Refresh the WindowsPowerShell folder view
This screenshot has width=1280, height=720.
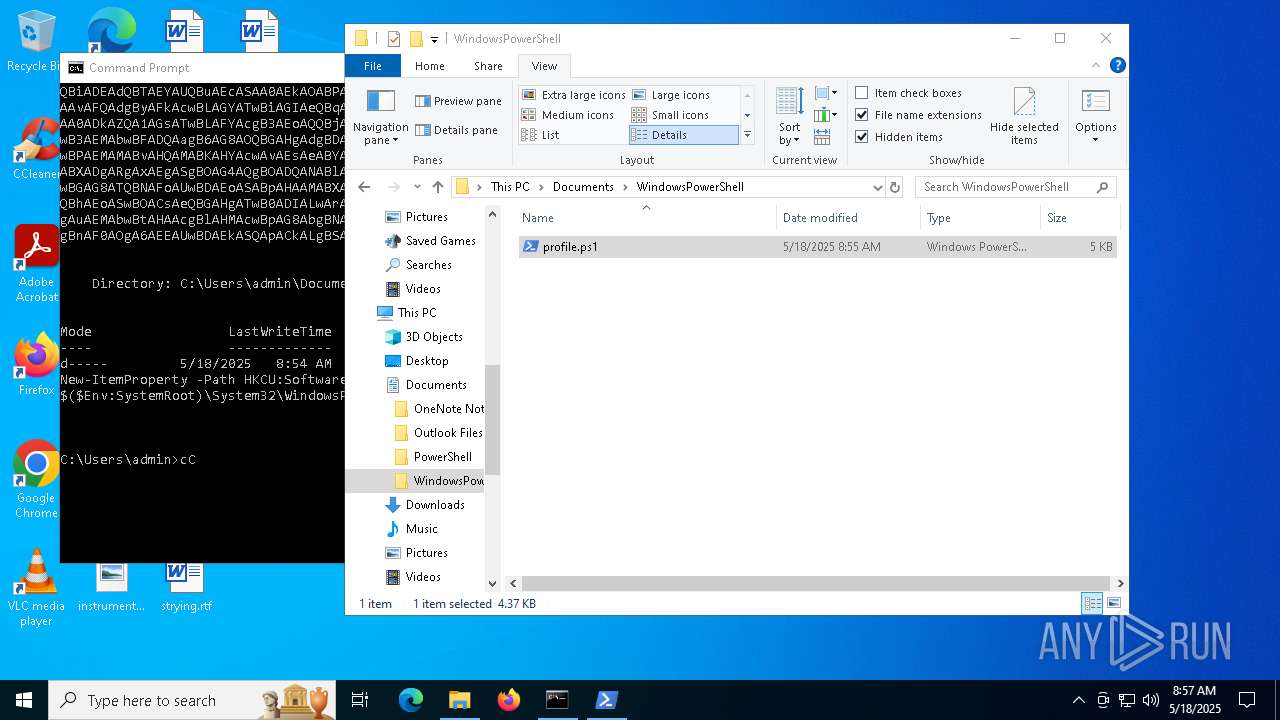[x=895, y=187]
